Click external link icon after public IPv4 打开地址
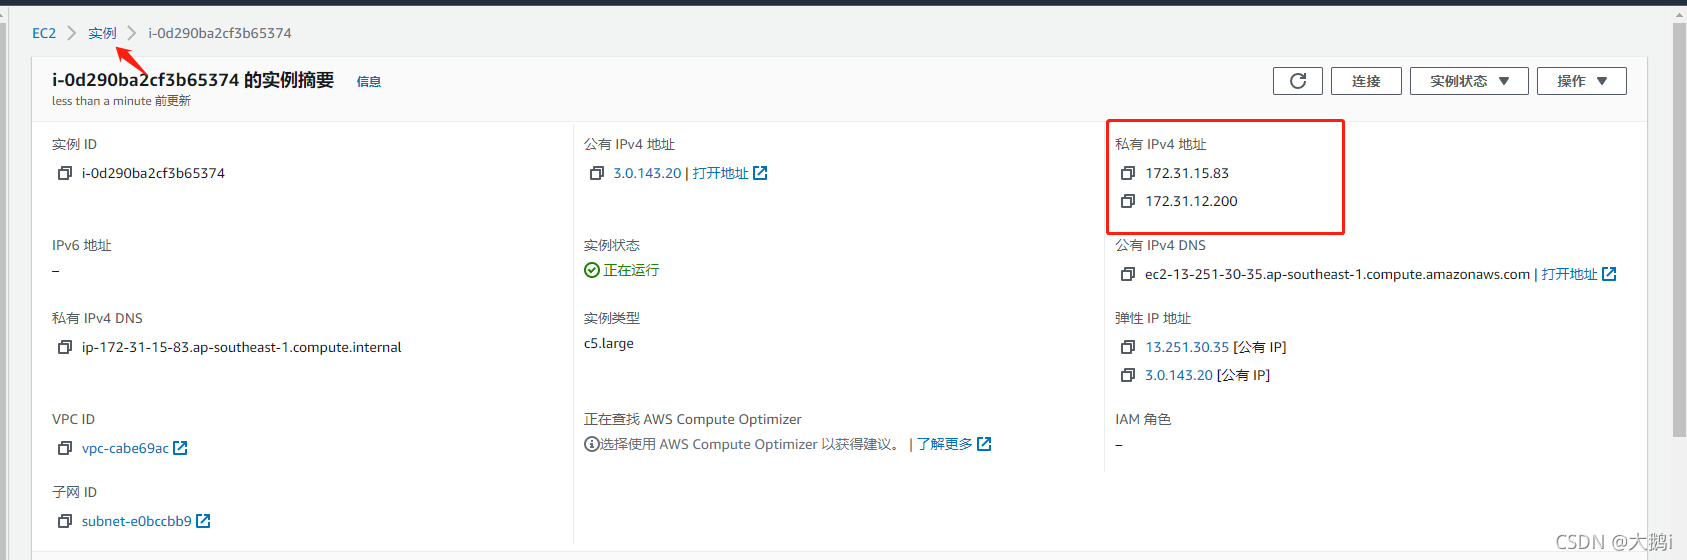Image resolution: width=1687 pixels, height=560 pixels. tap(760, 173)
